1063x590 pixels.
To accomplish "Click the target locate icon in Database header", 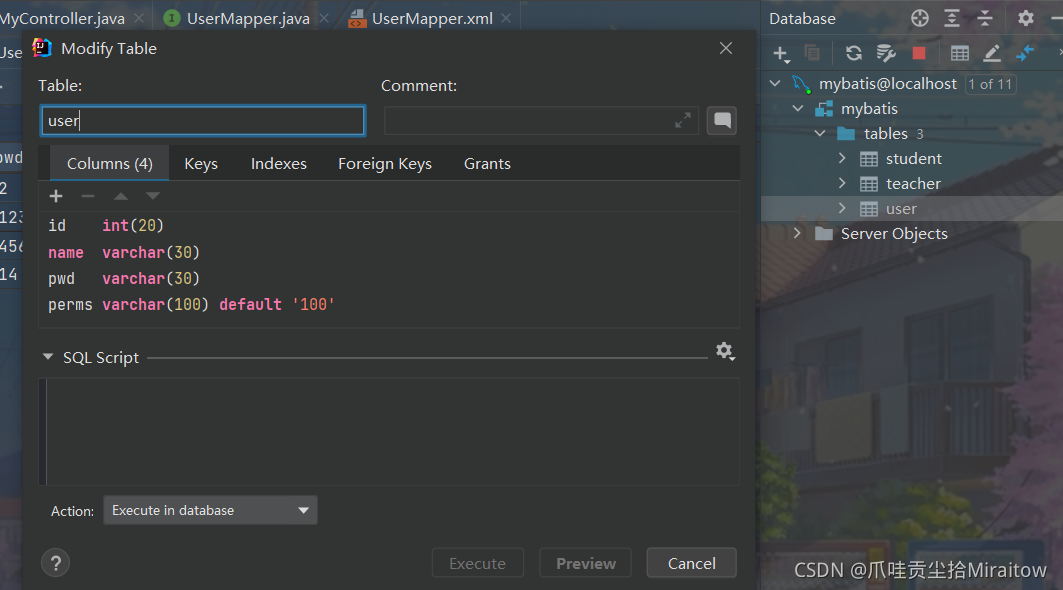I will point(919,18).
